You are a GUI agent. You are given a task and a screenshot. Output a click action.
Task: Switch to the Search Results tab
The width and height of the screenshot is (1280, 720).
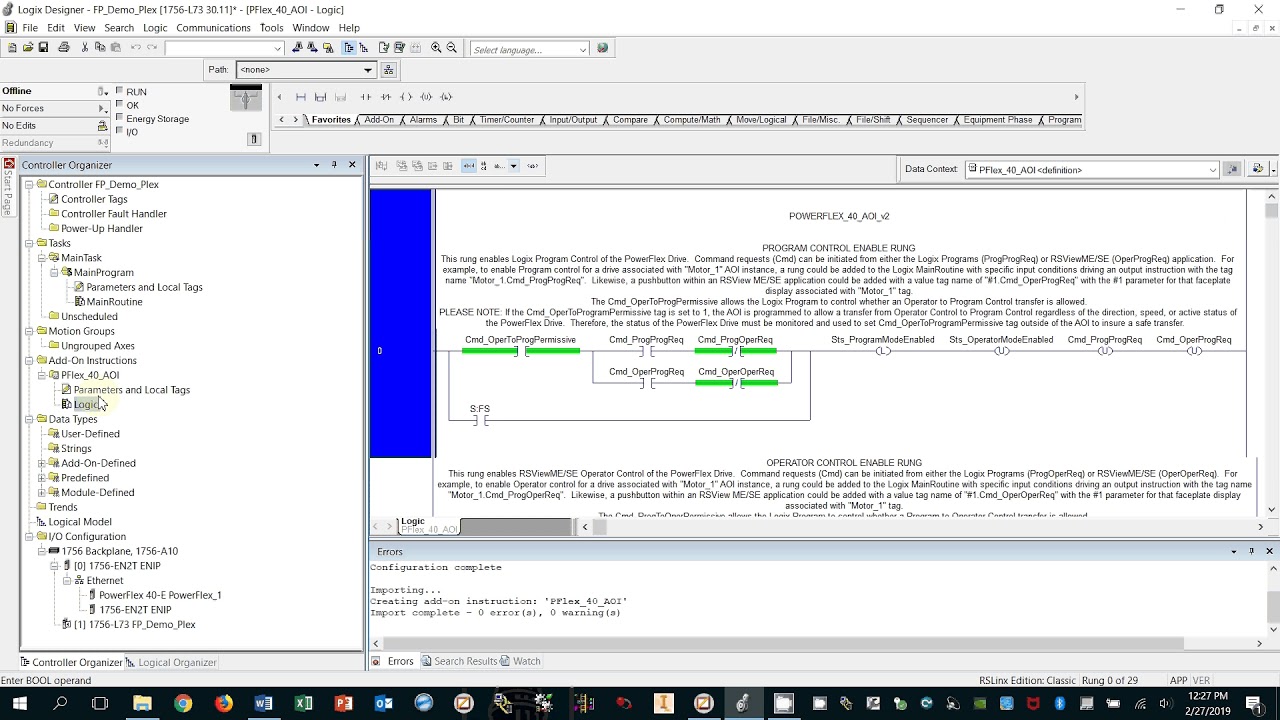pyautogui.click(x=459, y=661)
